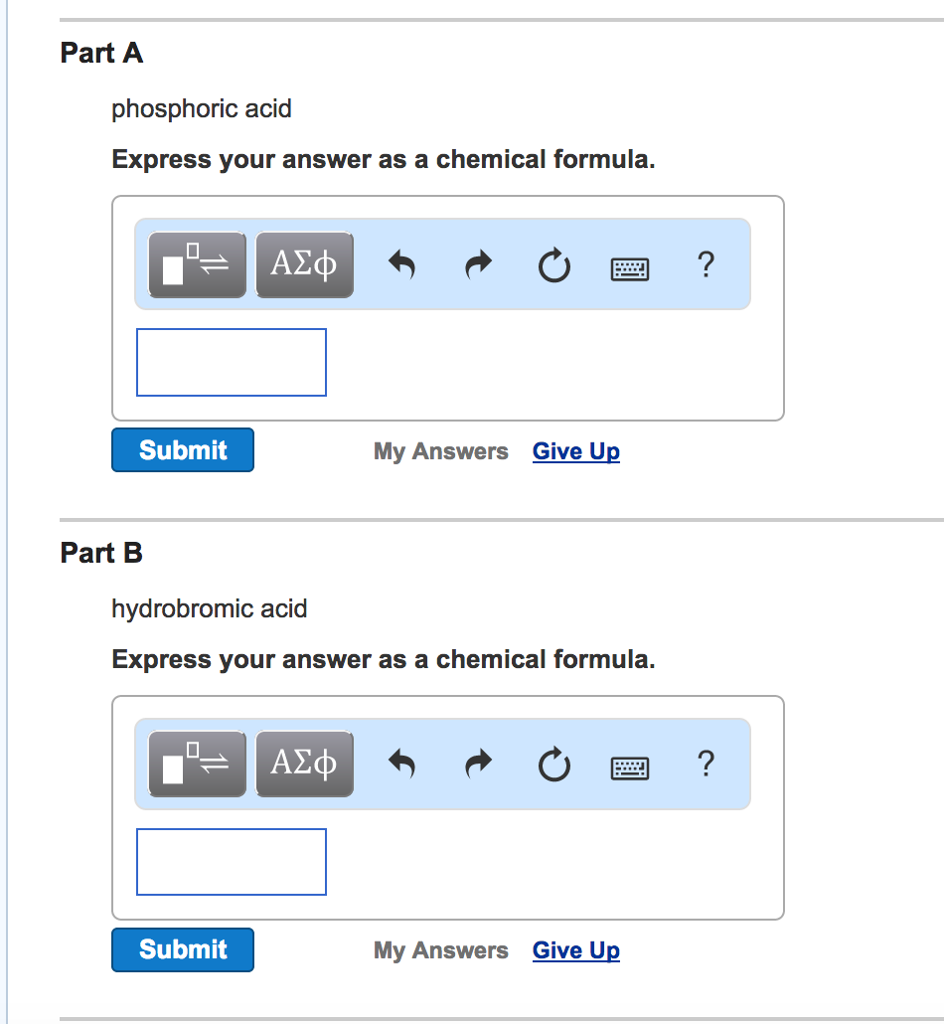944x1024 pixels.
Task: Open keyboard shortcuts in Part A toolbar
Action: 630,266
